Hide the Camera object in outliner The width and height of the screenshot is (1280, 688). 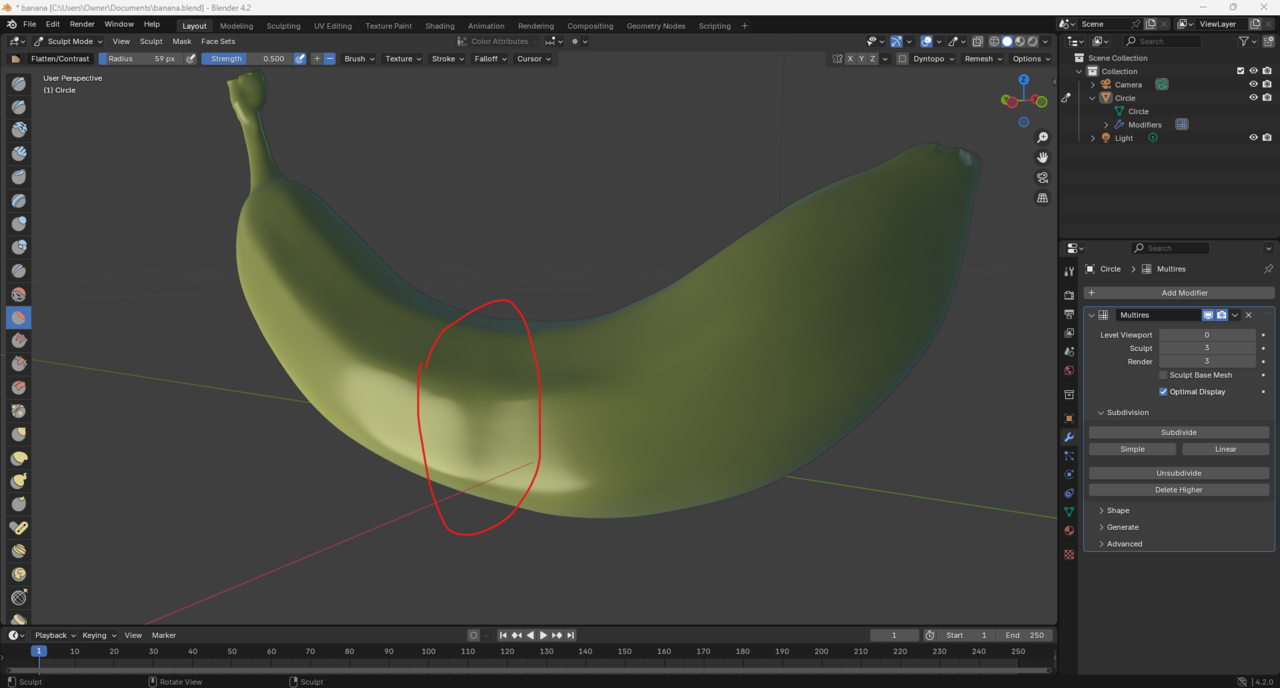(x=1253, y=85)
